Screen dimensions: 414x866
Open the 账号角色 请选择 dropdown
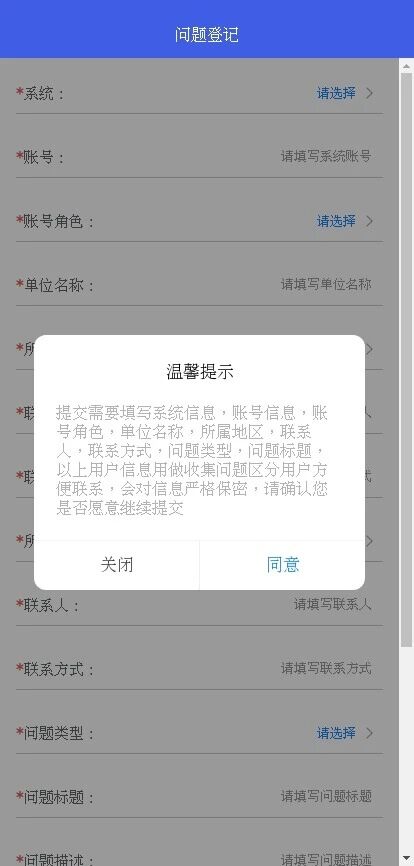click(x=336, y=221)
